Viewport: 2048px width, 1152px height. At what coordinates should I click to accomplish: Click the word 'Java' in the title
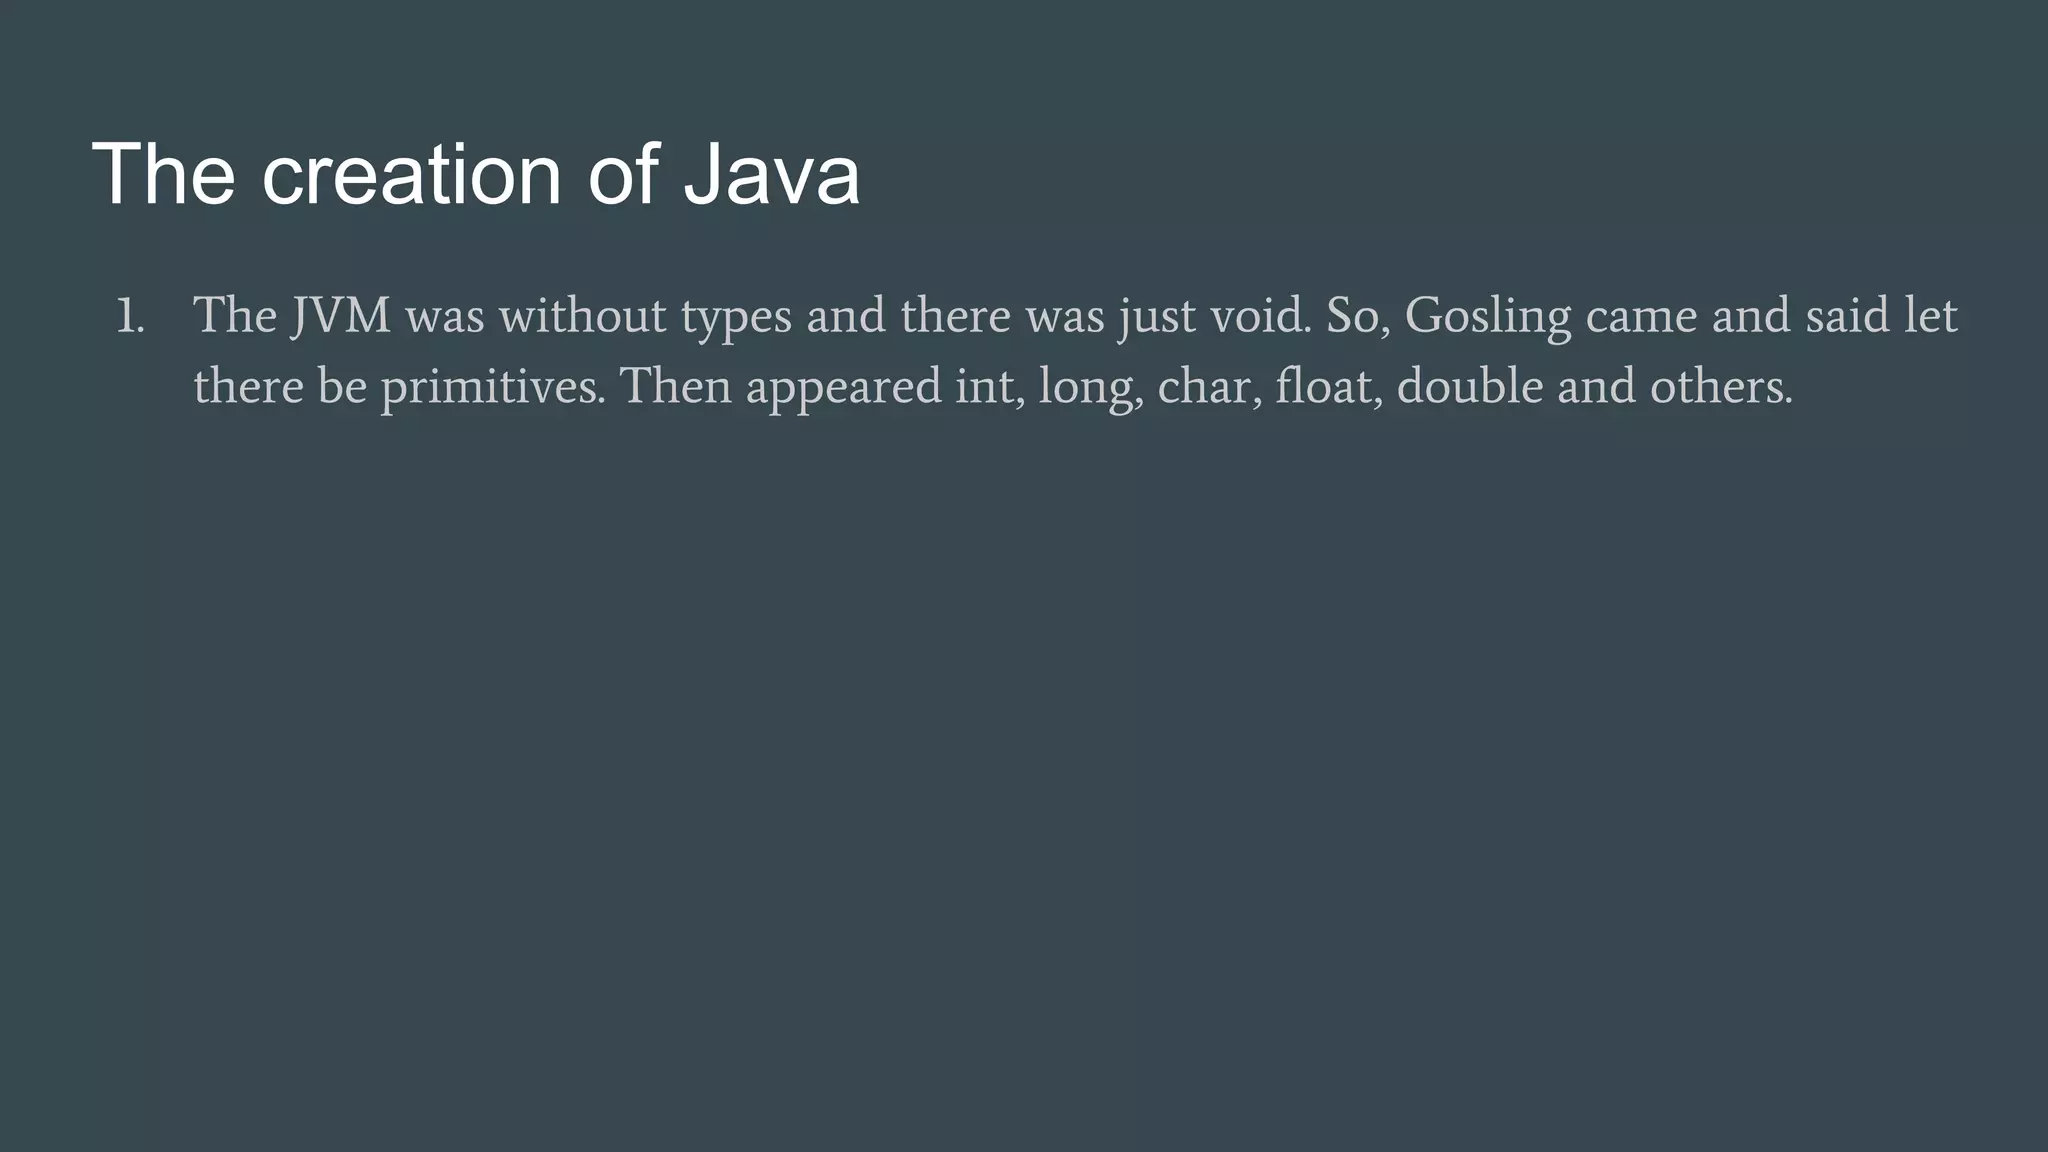(771, 174)
